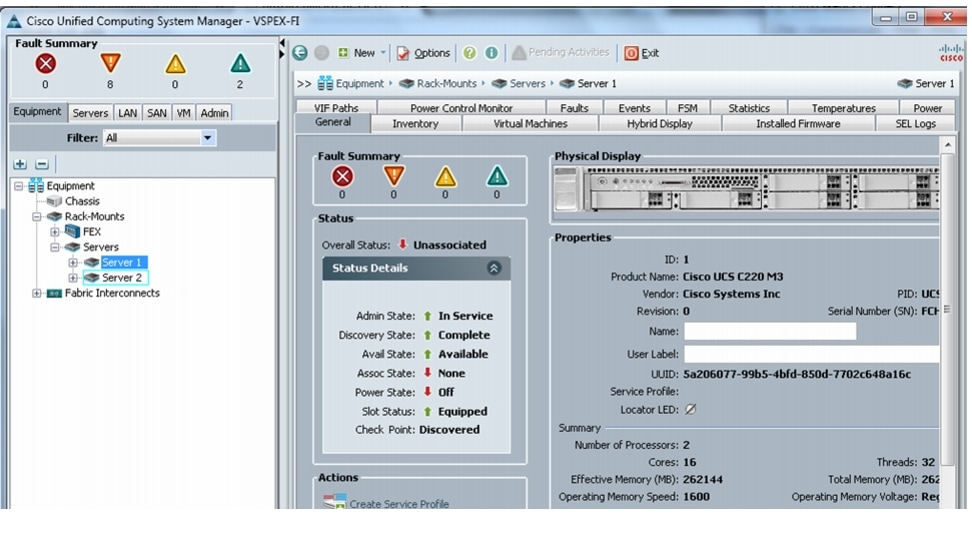Click the green Back navigation arrow icon
The height and width of the screenshot is (537, 972).
tap(300, 53)
